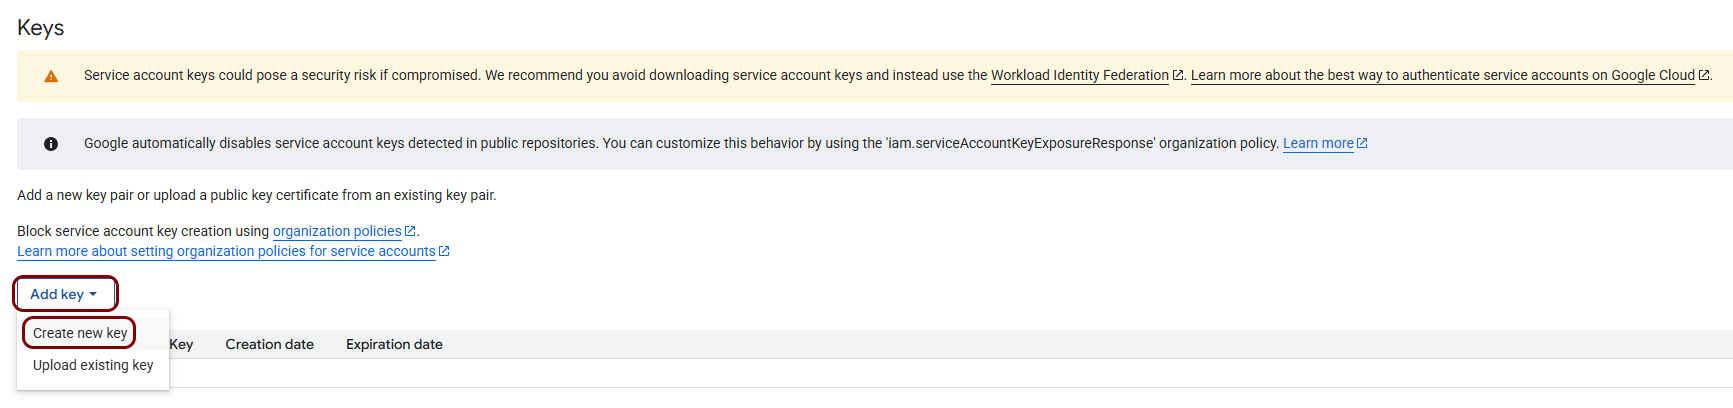Click external-link icon beside Learn more
1733x408 pixels.
tap(1362, 143)
